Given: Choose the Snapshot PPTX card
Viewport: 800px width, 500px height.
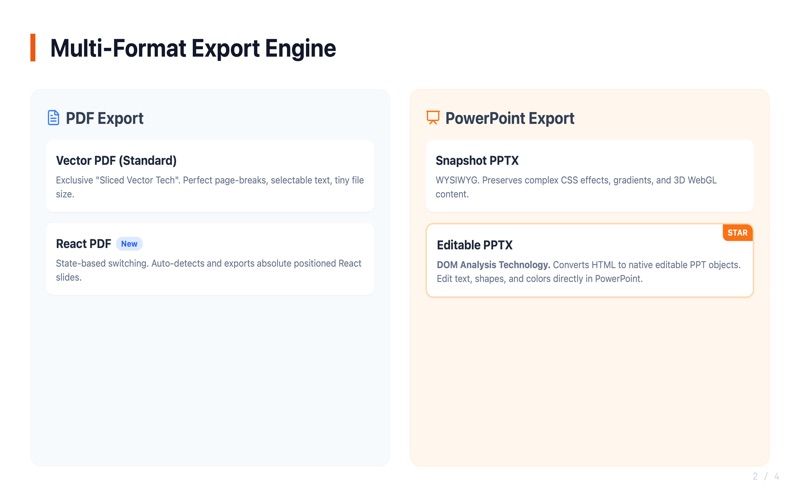Looking at the screenshot, I should (x=590, y=176).
